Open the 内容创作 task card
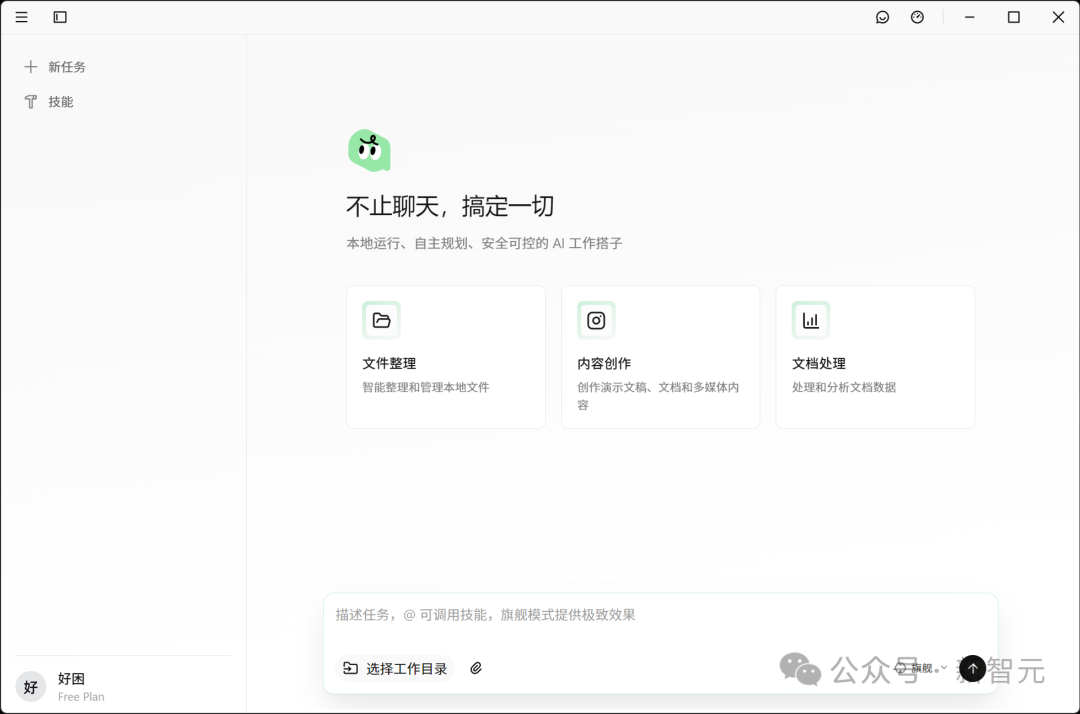 coord(660,356)
